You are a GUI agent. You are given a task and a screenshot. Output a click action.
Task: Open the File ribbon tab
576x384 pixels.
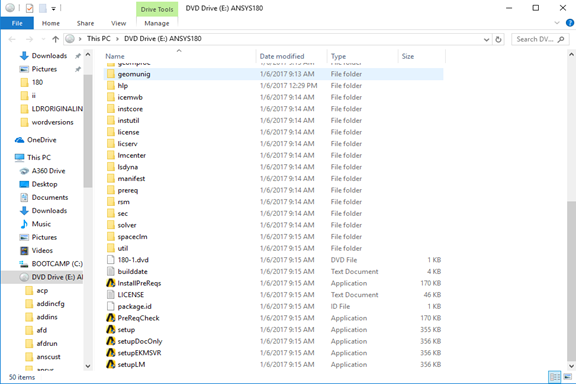pyautogui.click(x=17, y=23)
